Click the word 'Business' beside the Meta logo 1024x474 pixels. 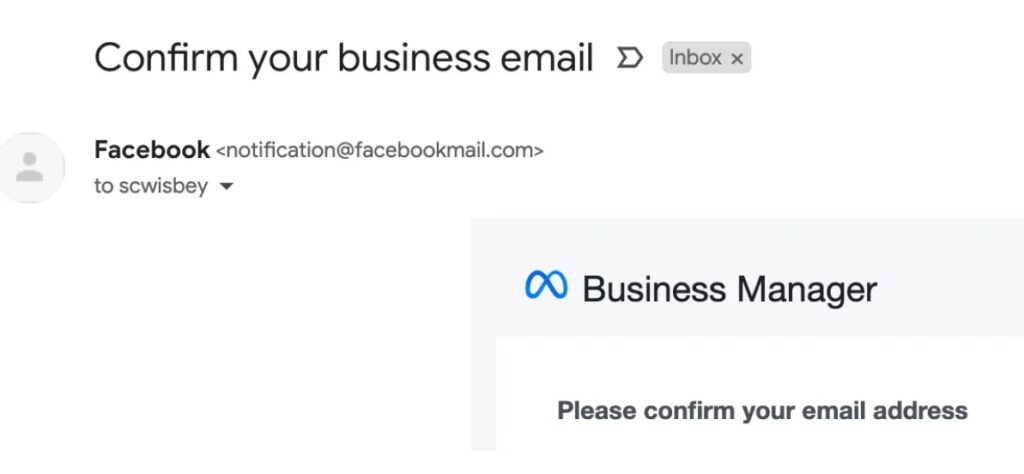pos(653,289)
